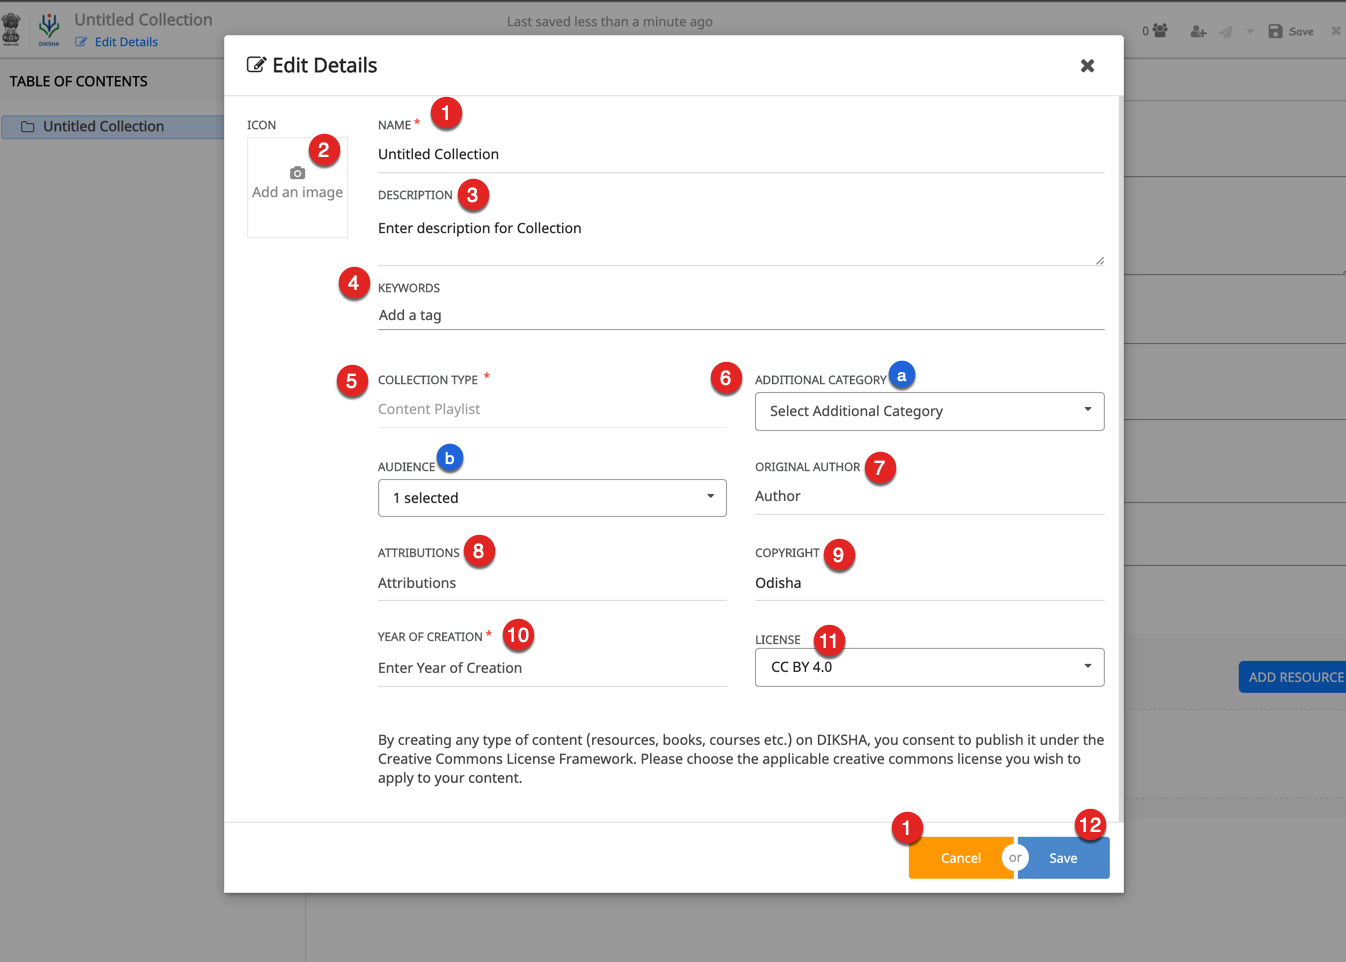Click the Edit Details link in the header
The image size is (1346, 962).
(126, 42)
